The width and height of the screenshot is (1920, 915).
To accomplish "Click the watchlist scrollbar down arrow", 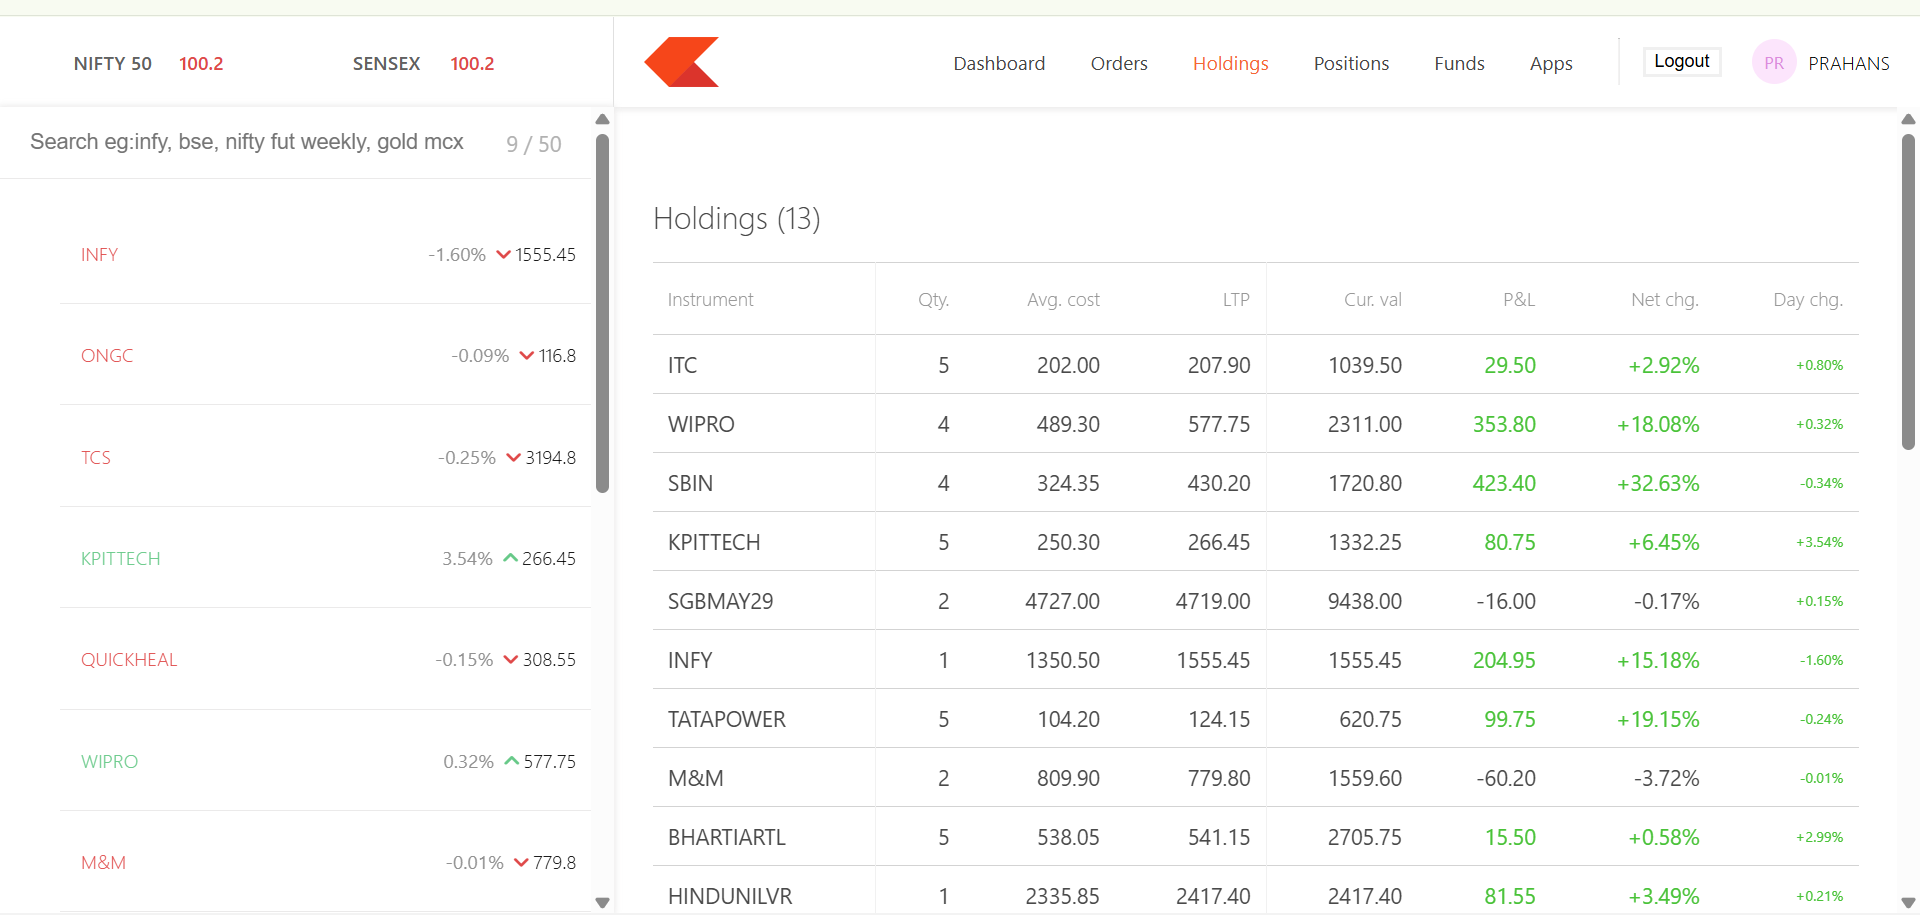I will [x=602, y=902].
